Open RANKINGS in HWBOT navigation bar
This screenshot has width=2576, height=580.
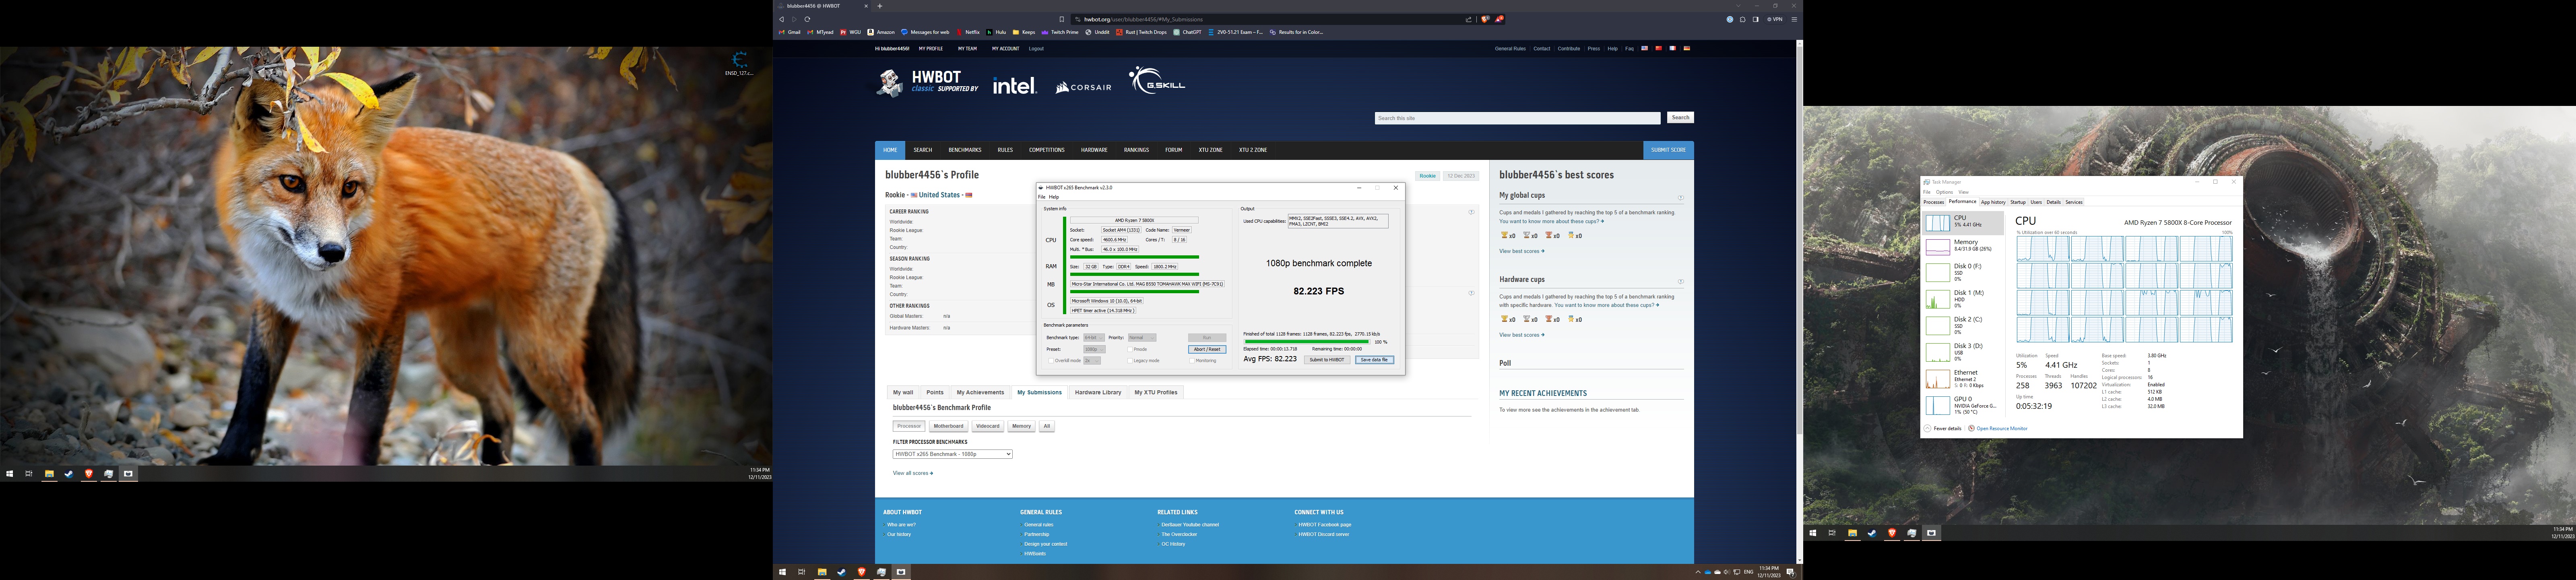1136,150
